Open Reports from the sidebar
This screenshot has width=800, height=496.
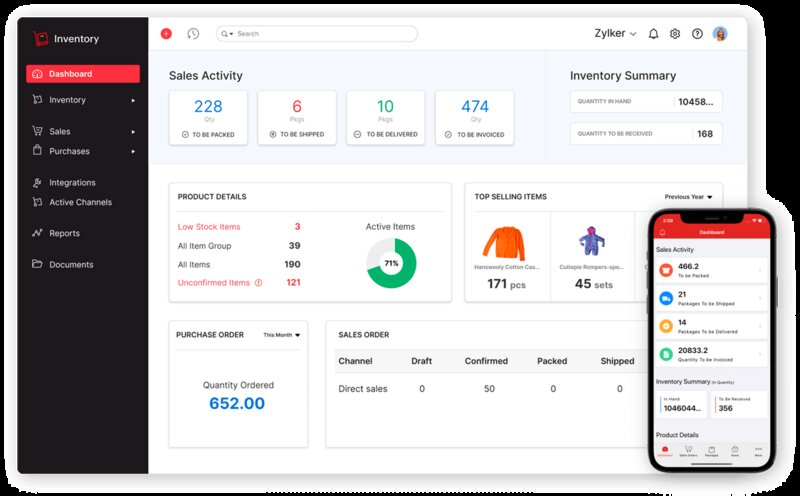64,234
